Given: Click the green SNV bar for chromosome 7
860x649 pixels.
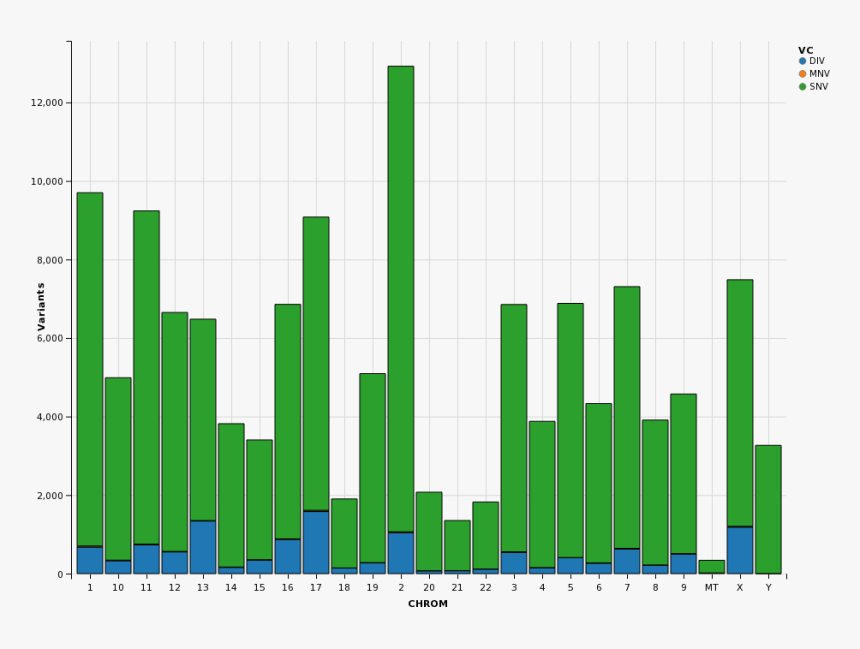Looking at the screenshot, I should coord(627,417).
